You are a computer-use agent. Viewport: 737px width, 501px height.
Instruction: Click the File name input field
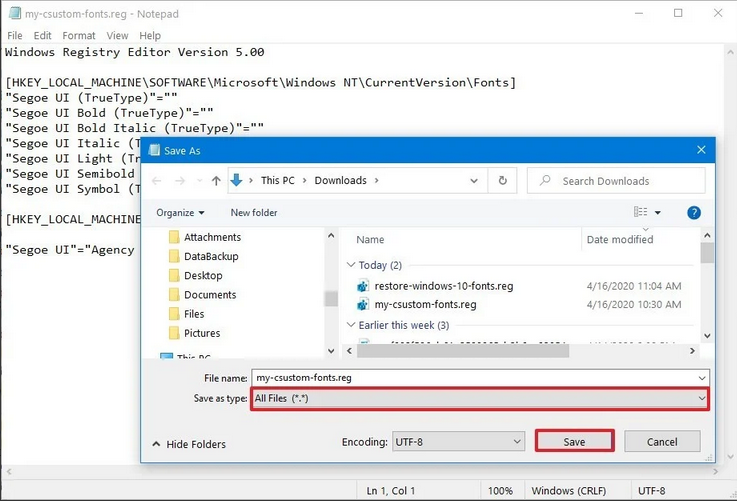coord(480,378)
